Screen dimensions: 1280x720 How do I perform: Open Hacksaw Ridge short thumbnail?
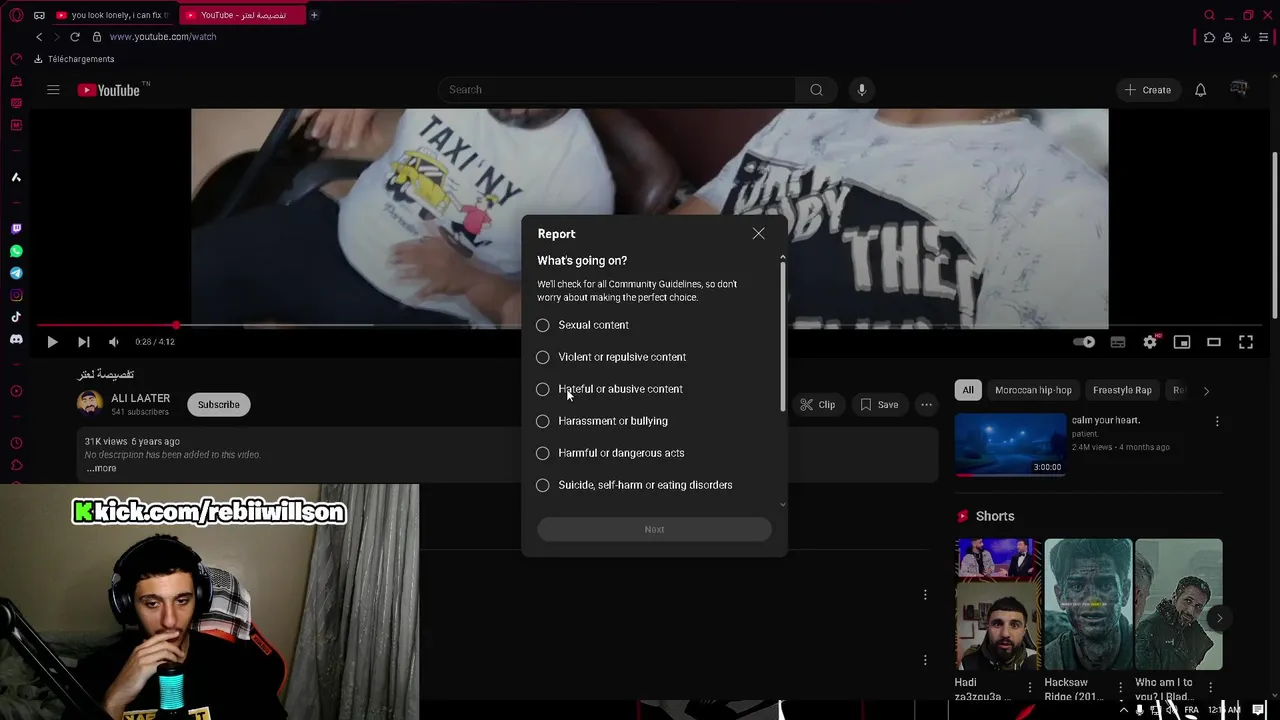(1088, 604)
